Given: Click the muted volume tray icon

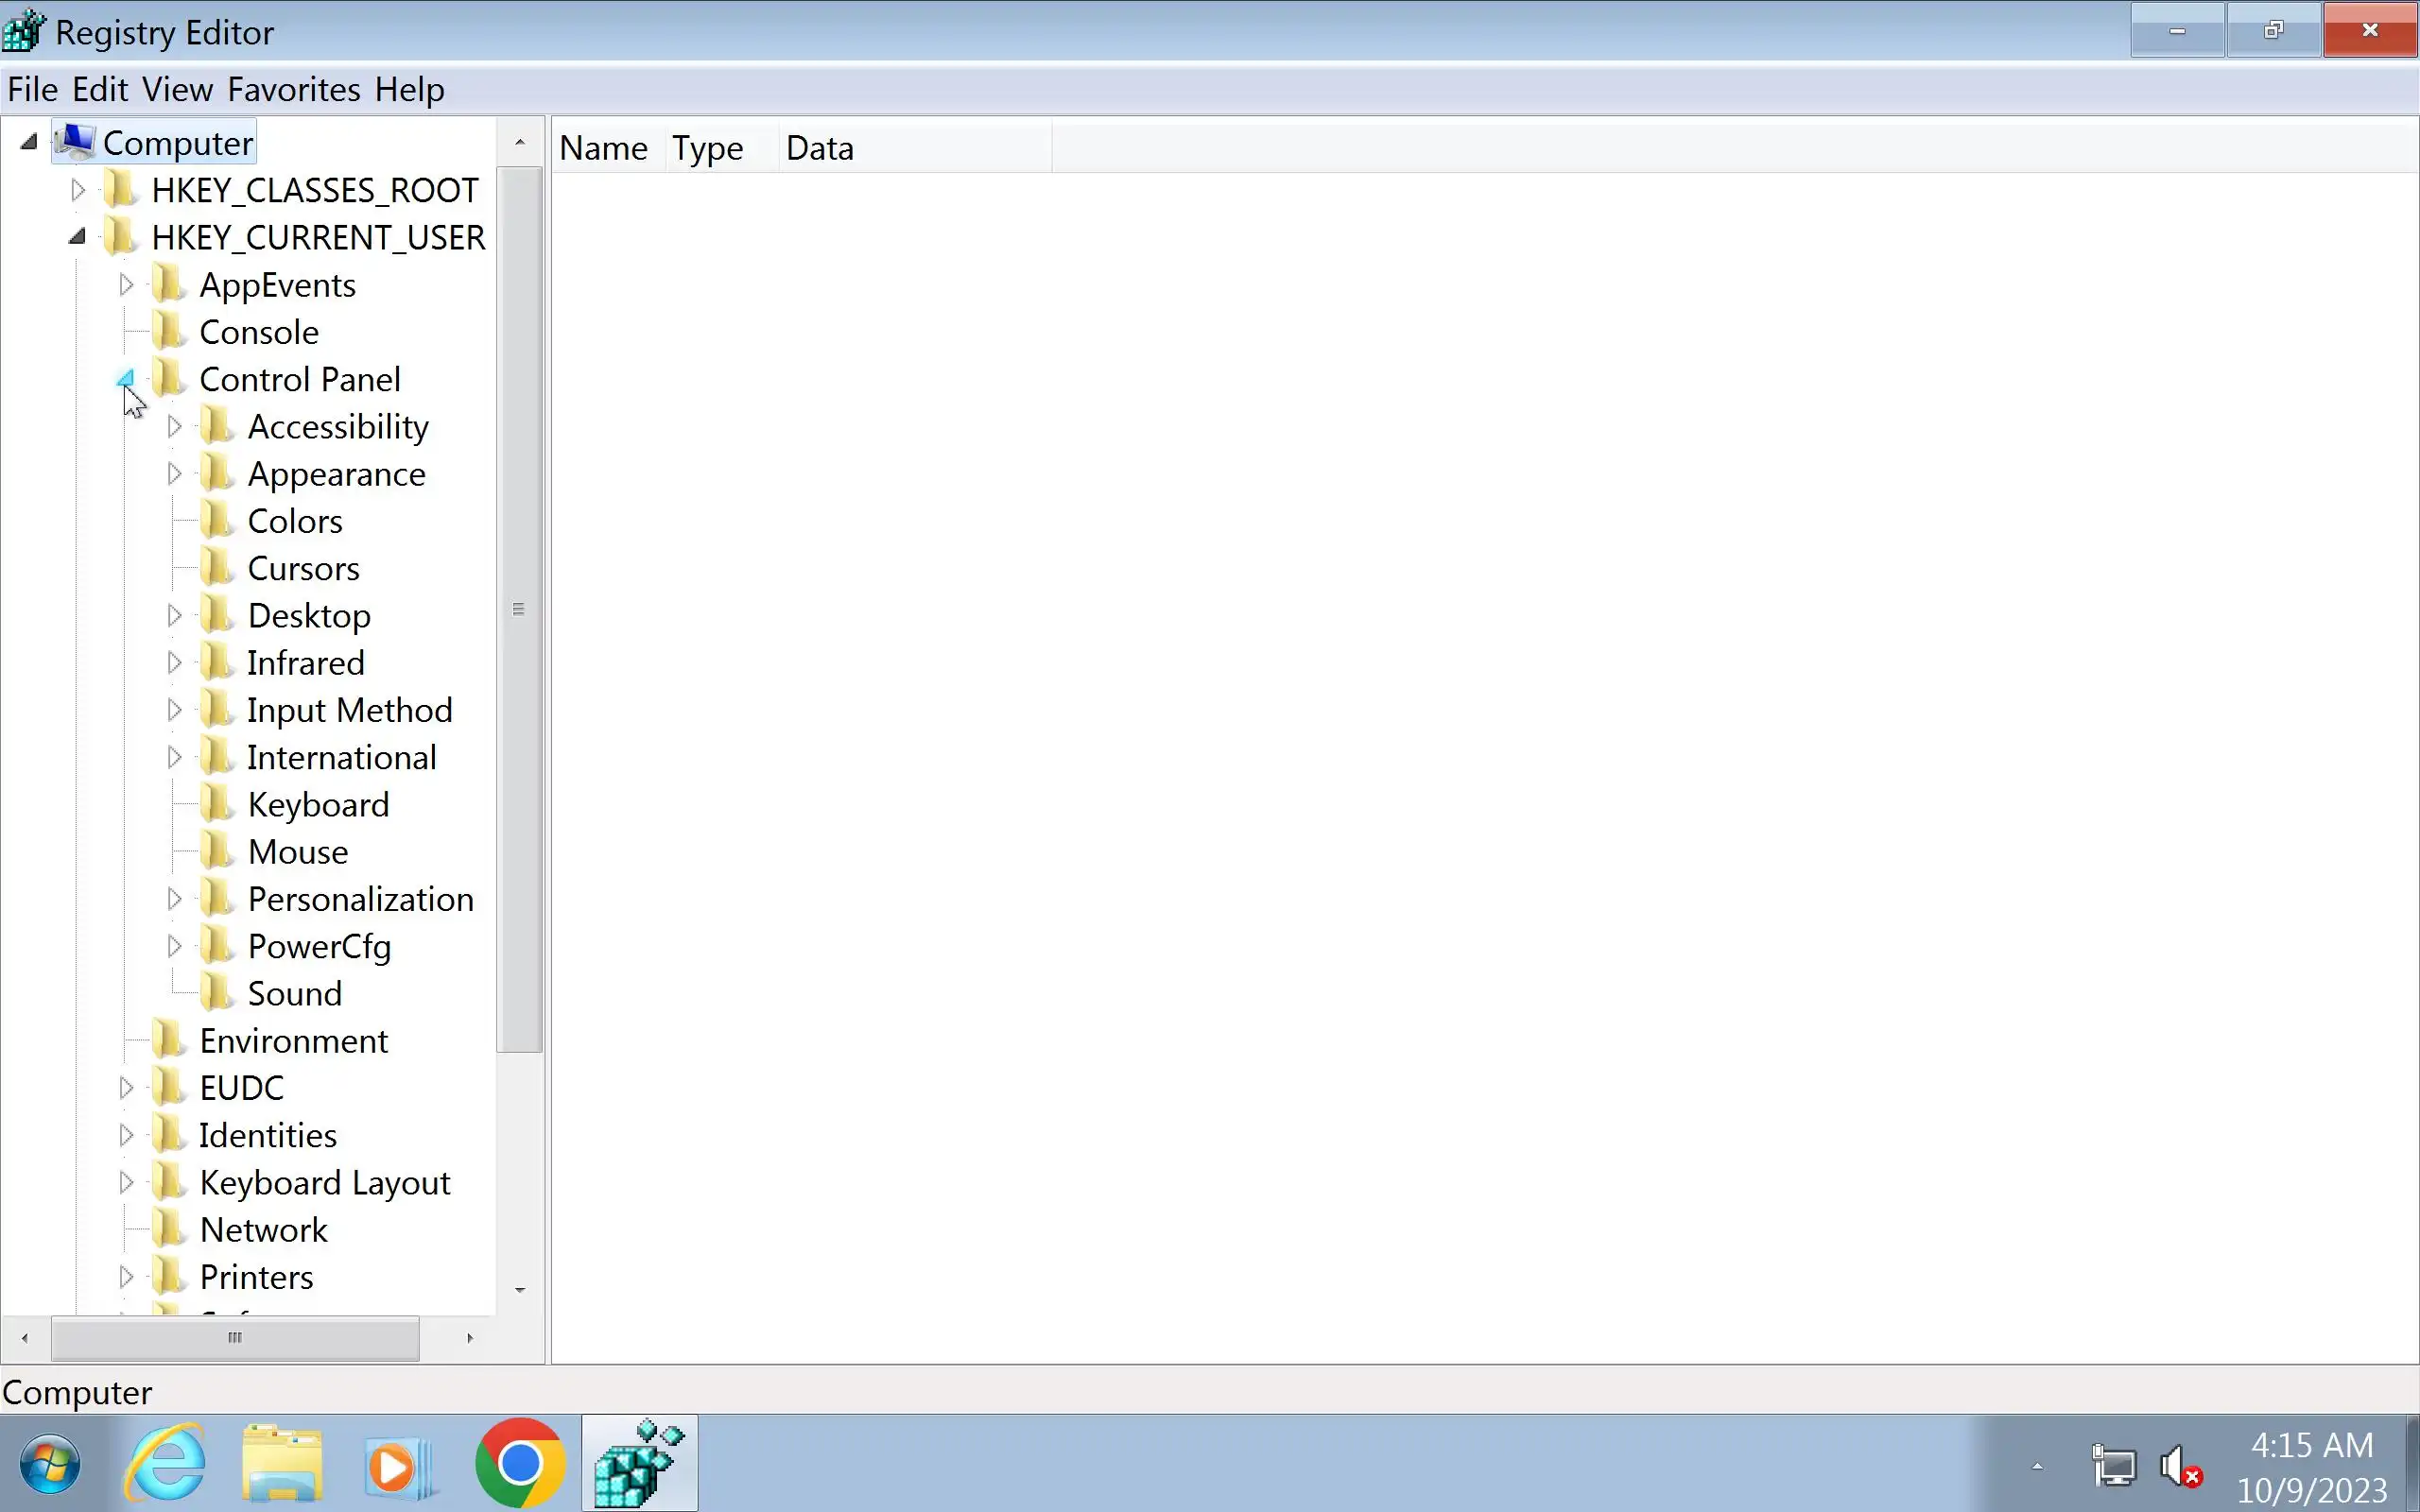Looking at the screenshot, I should [2180, 1467].
